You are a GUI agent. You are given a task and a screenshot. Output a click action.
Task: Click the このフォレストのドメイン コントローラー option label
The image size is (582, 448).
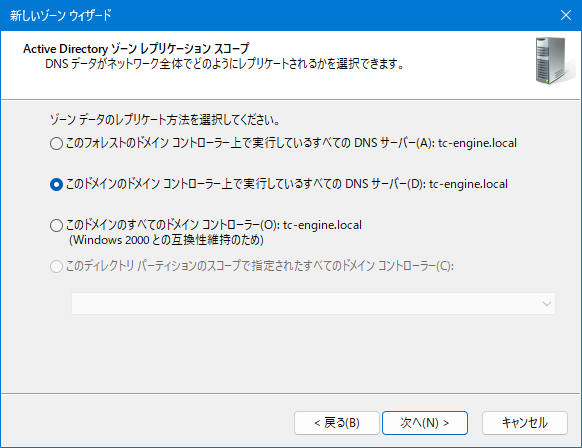291,143
